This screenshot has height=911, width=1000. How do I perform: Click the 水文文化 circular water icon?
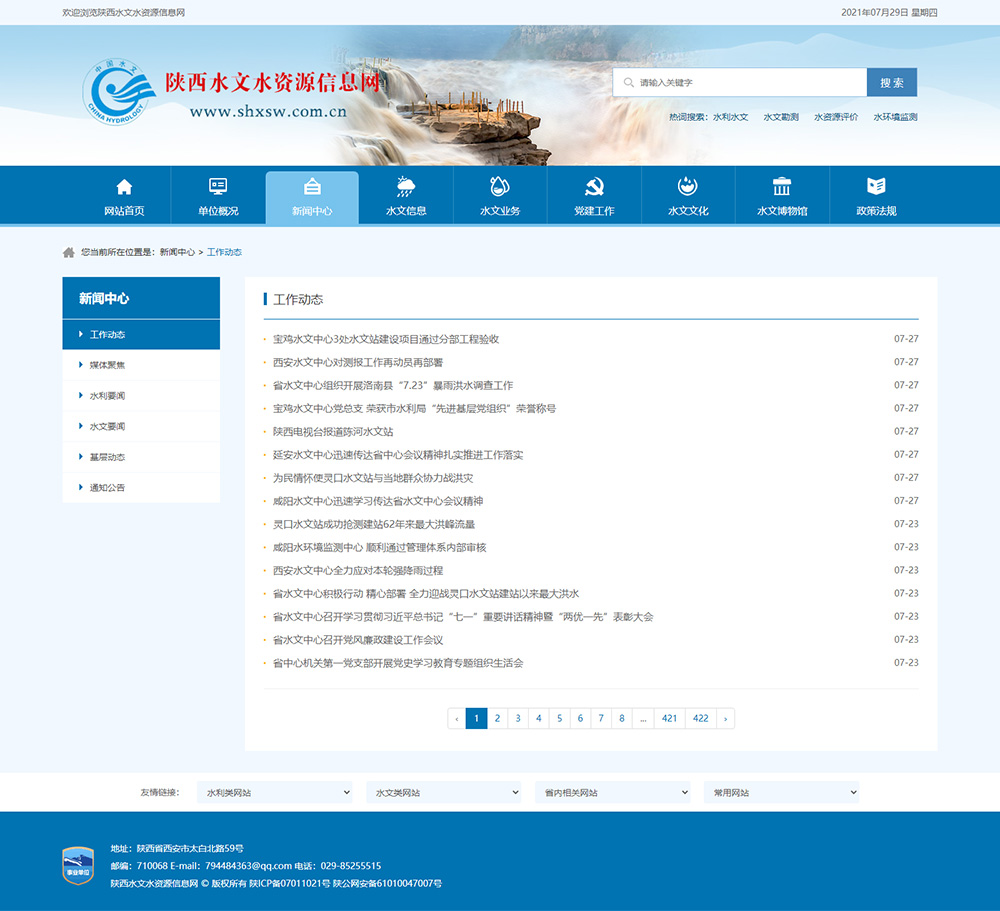click(x=688, y=187)
